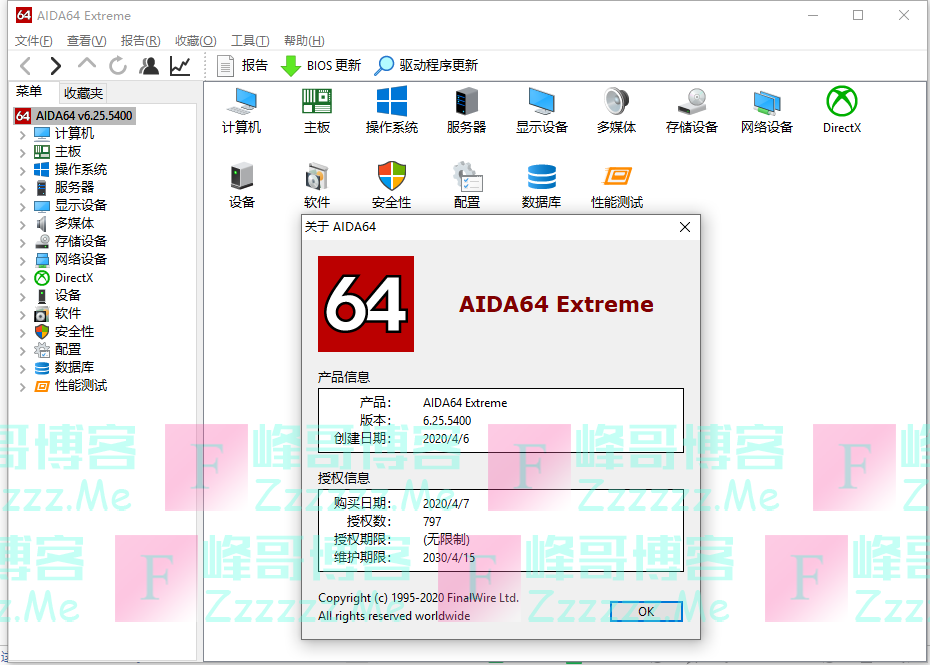Switch to the 收藏夹 tab
This screenshot has height=665, width=930.
click(83, 93)
